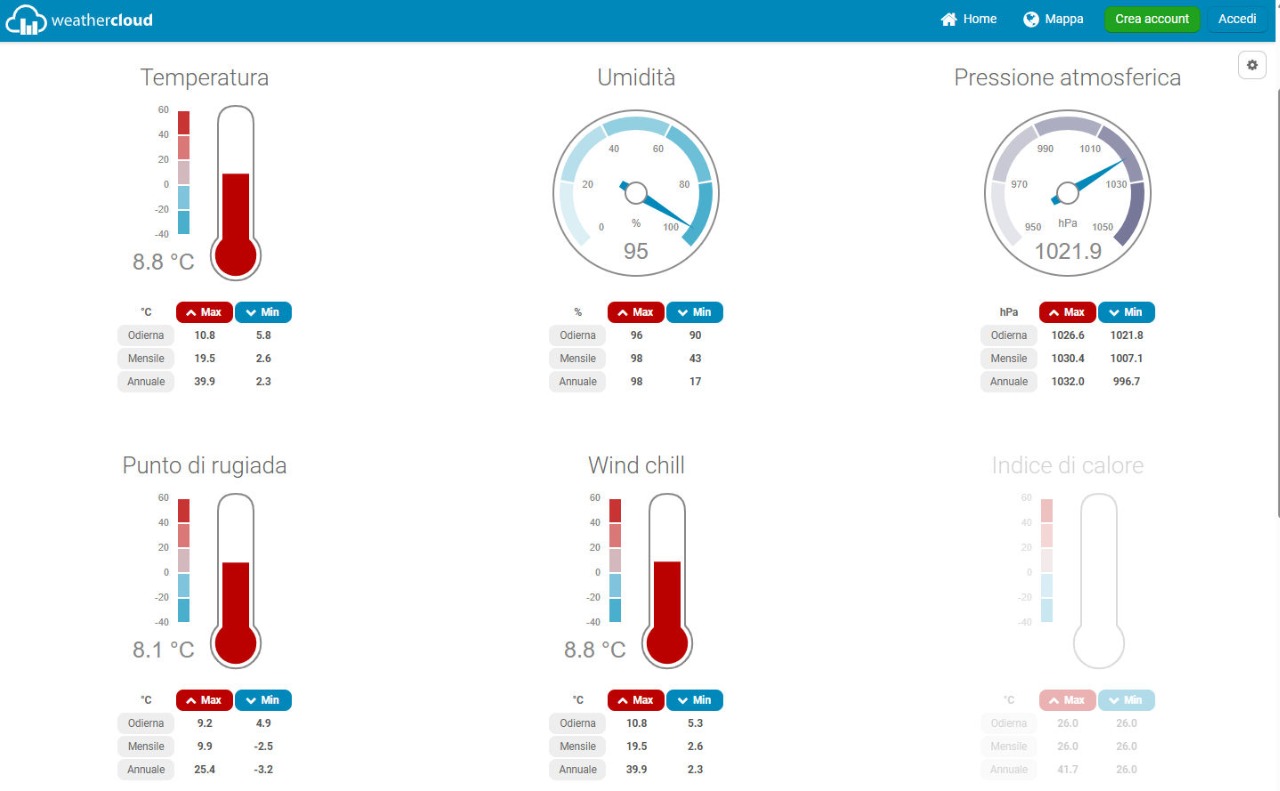Click the Pressione atmosferica gauge dial
Screen dimensions: 1280x791
click(x=1067, y=193)
